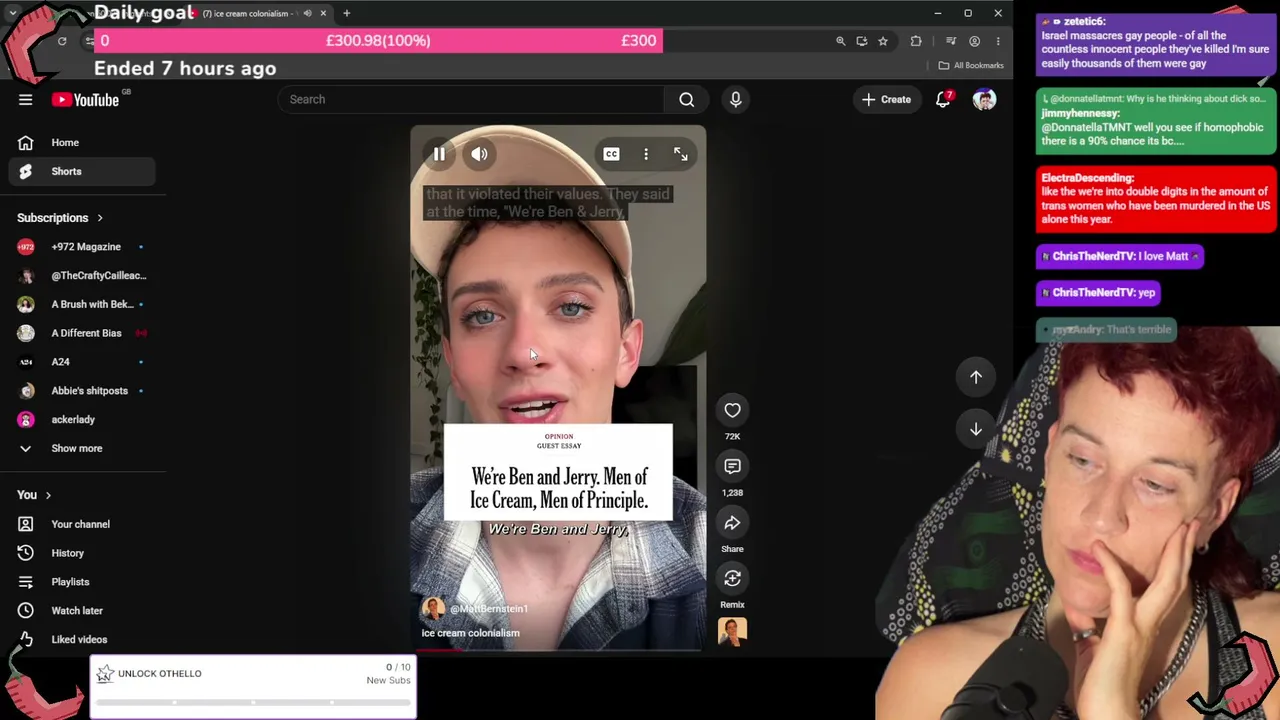The height and width of the screenshot is (720, 1280).
Task: Open the YouTube guide hamburger menu
Action: pos(25,99)
